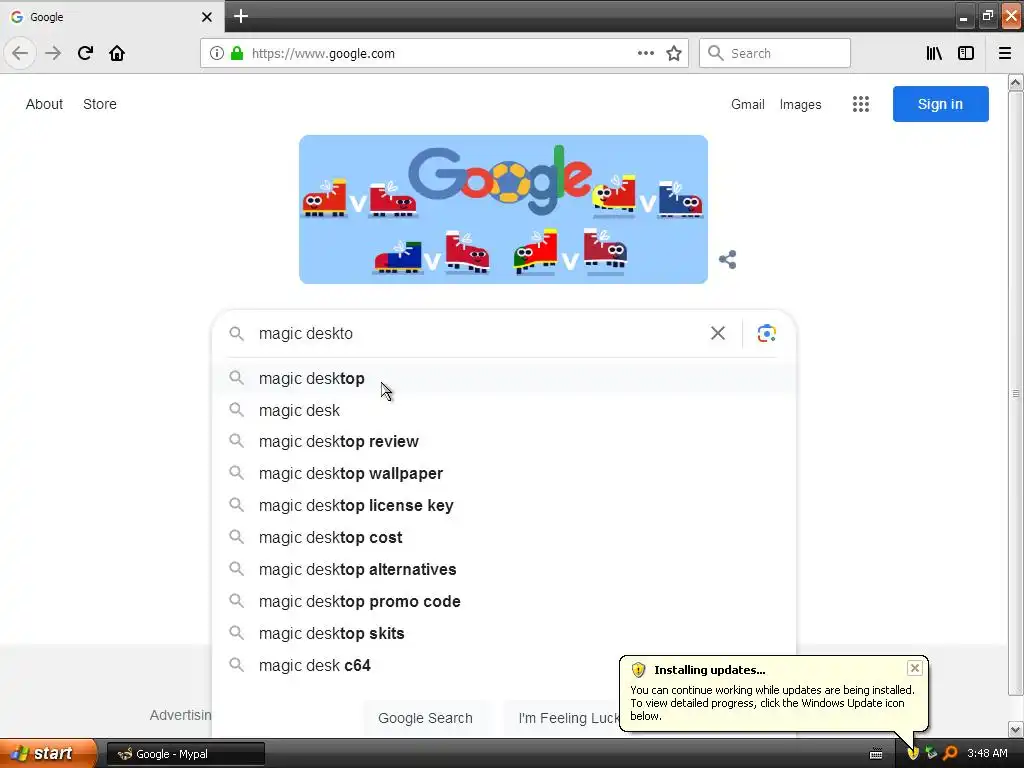
Task: Close the Google tab
Action: pyautogui.click(x=206, y=17)
